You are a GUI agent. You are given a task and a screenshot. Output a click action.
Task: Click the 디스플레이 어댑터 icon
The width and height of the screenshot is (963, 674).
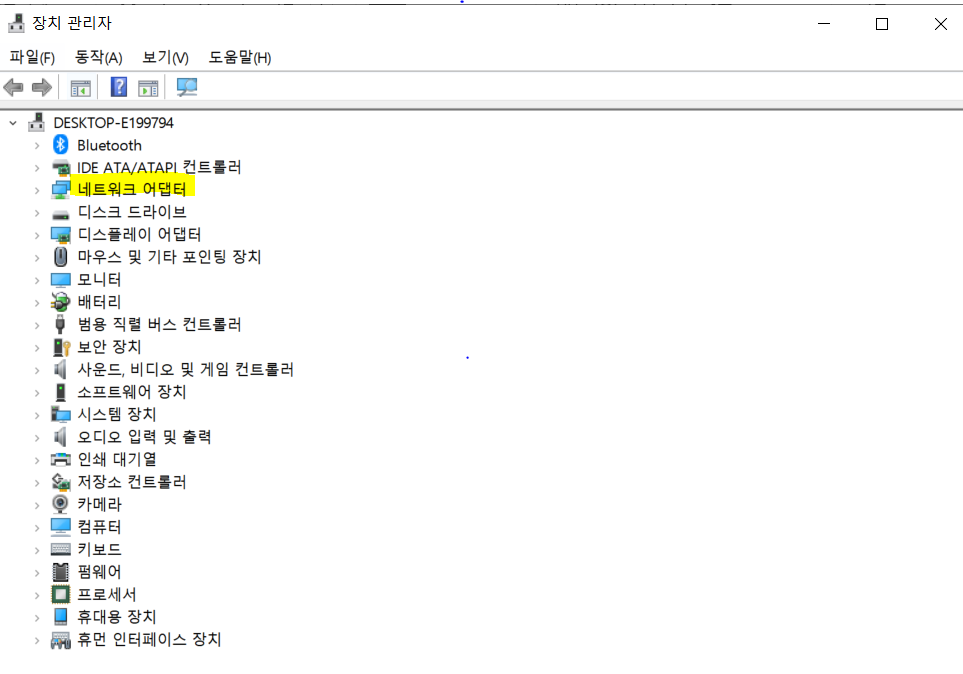point(60,235)
